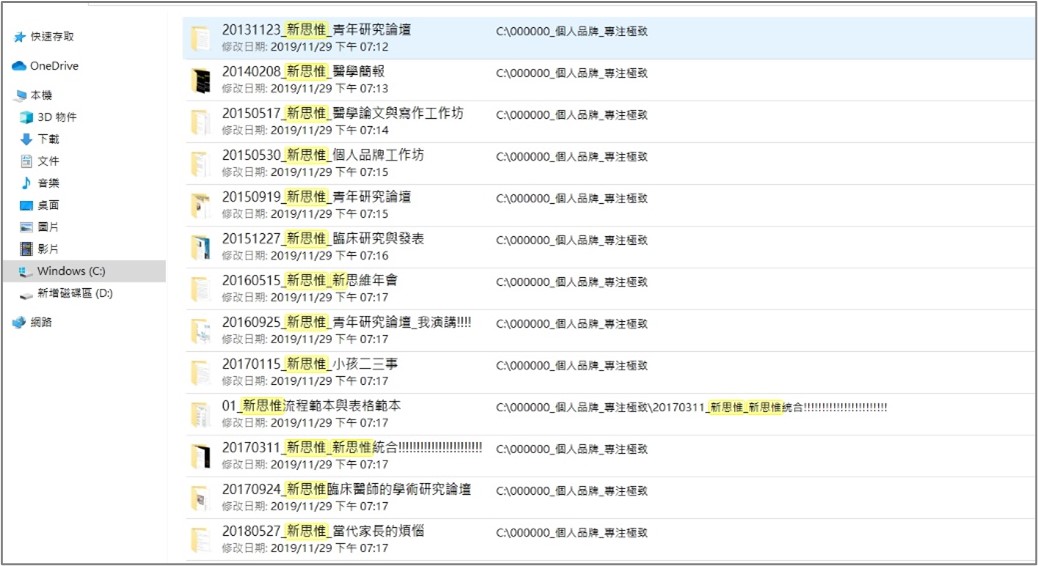Select 快速存取 in the navigation pane
1038x566 pixels.
click(52, 37)
